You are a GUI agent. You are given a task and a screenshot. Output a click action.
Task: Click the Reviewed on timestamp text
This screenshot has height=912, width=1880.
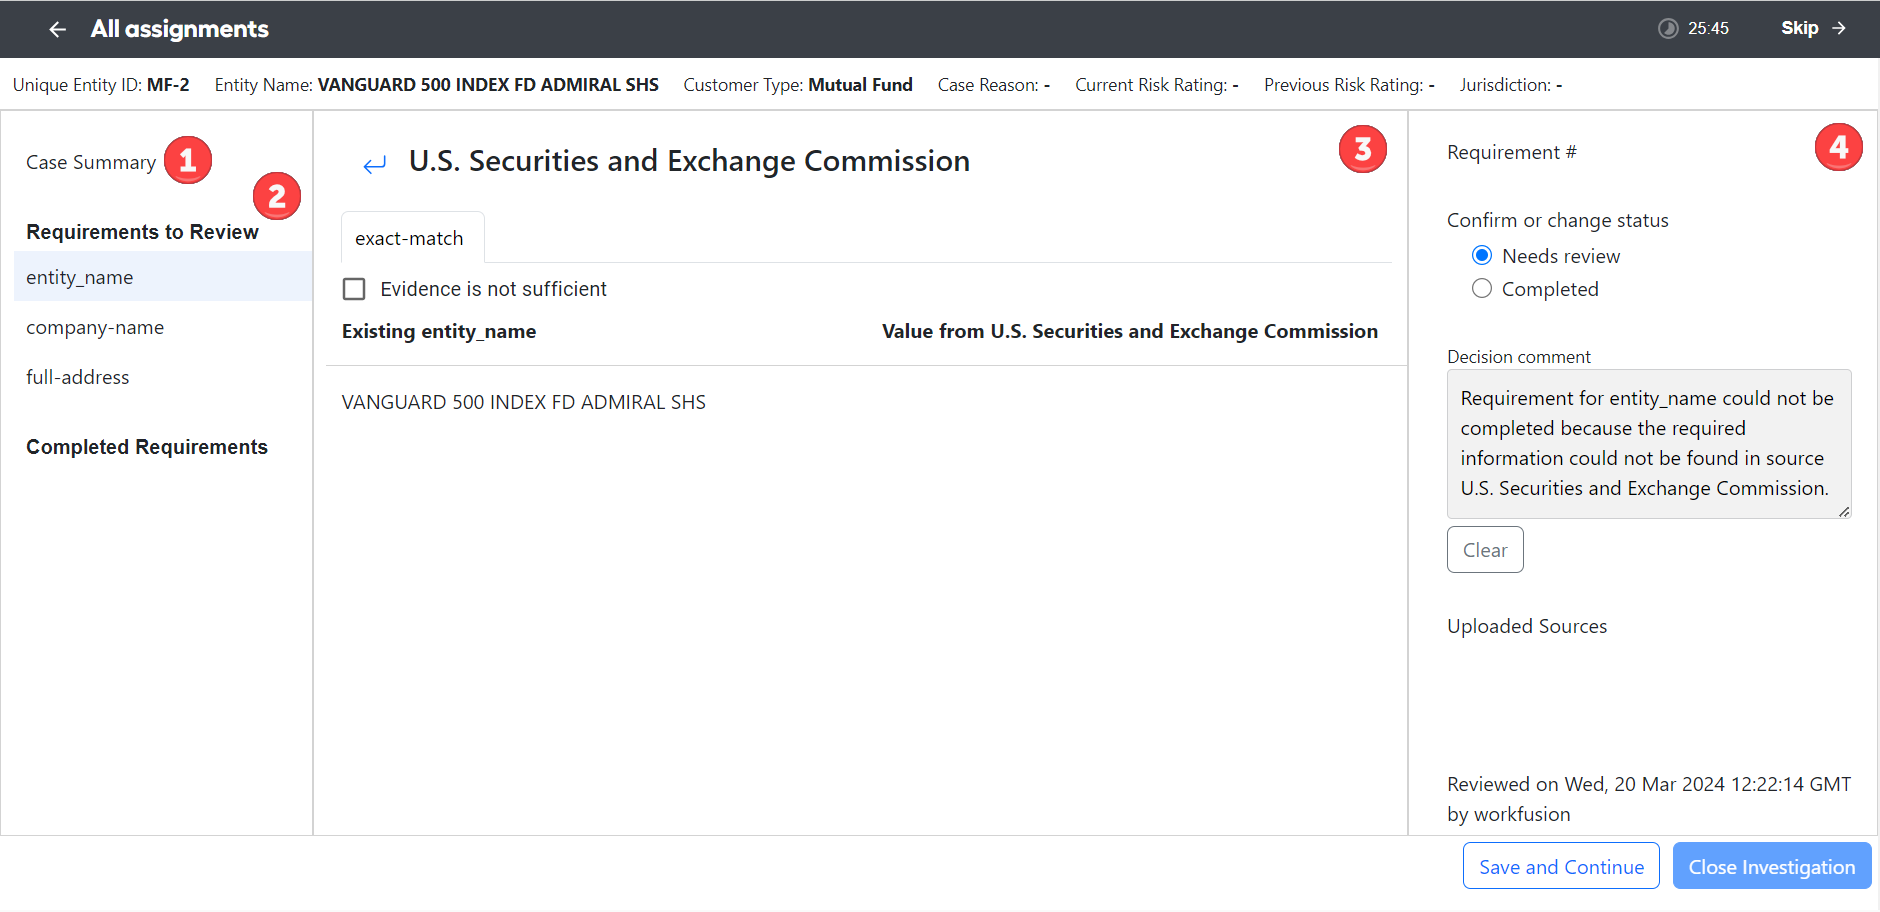pyautogui.click(x=1649, y=799)
